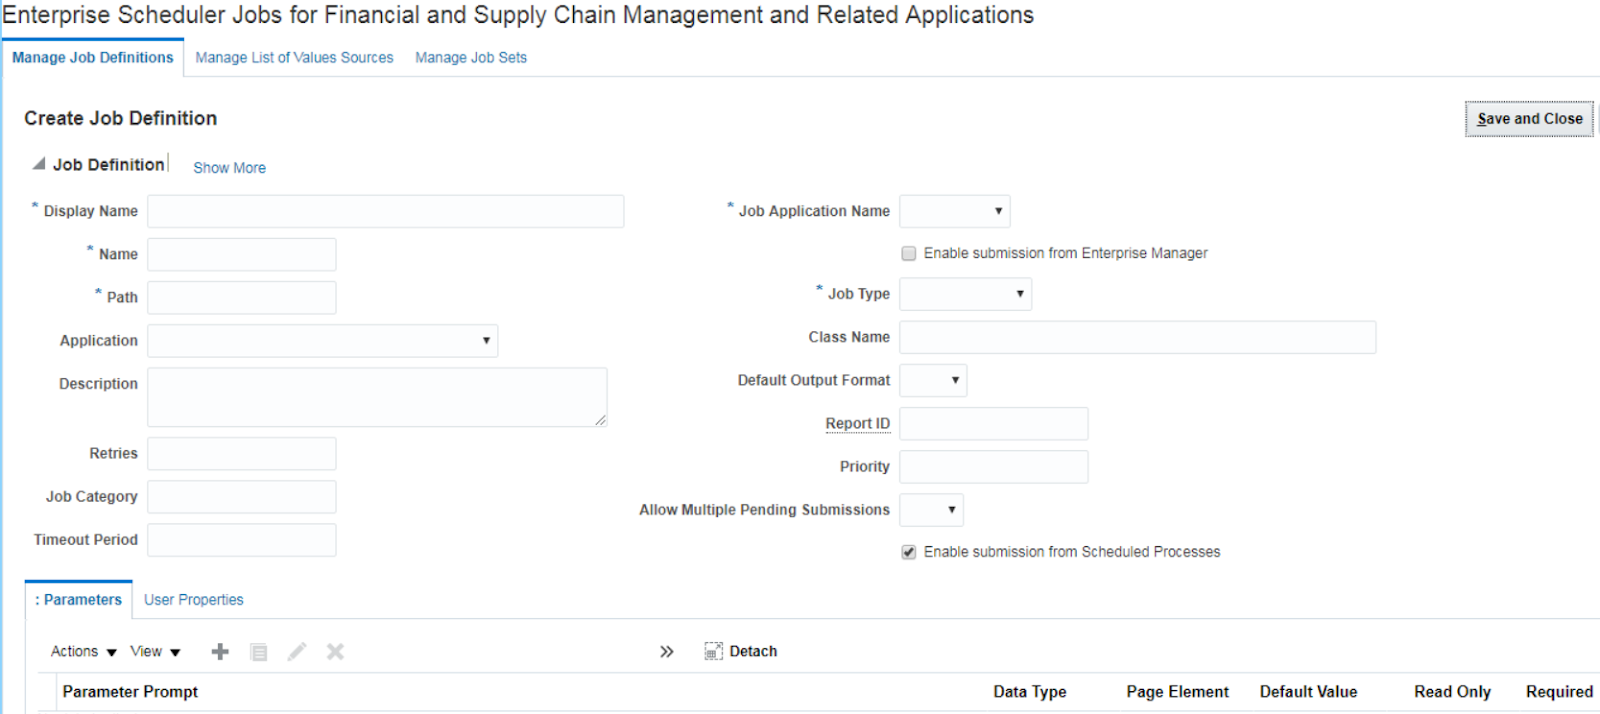
Task: Click the Show More link
Action: click(x=229, y=168)
